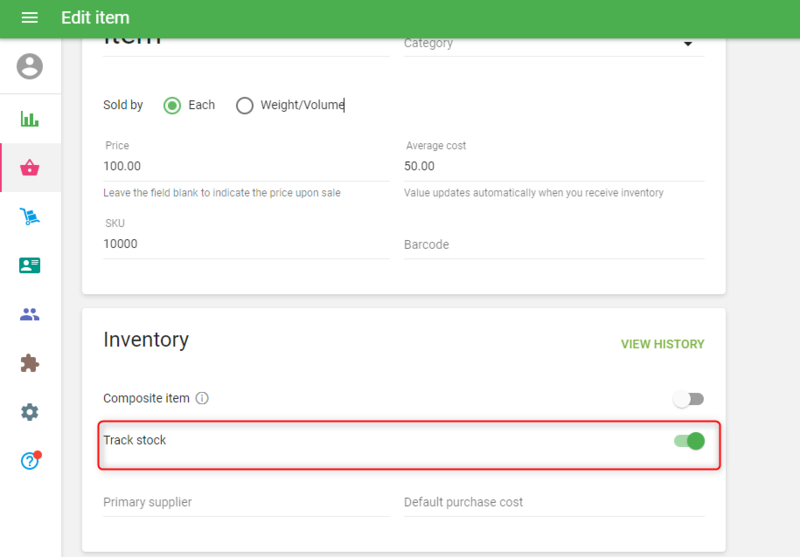
Task: Enable the Composite item toggle
Action: (x=688, y=399)
